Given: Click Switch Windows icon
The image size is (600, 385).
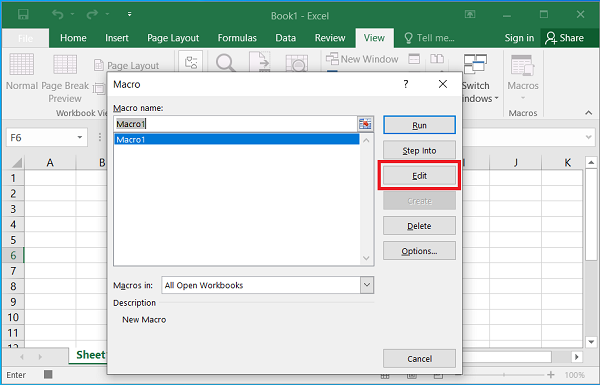Looking at the screenshot, I should coord(475,64).
